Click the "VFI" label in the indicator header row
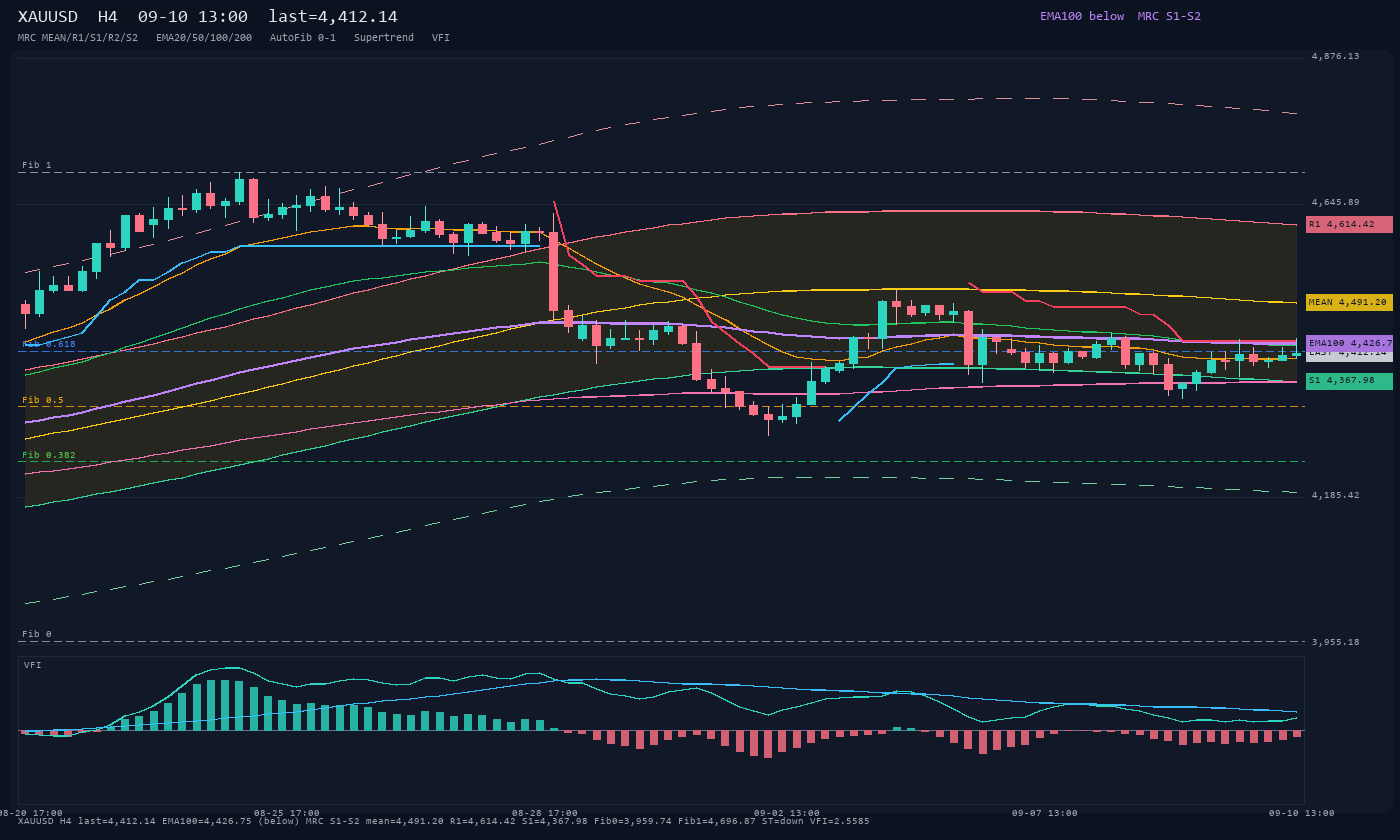Screen dimensions: 1400x840 (x=441, y=38)
